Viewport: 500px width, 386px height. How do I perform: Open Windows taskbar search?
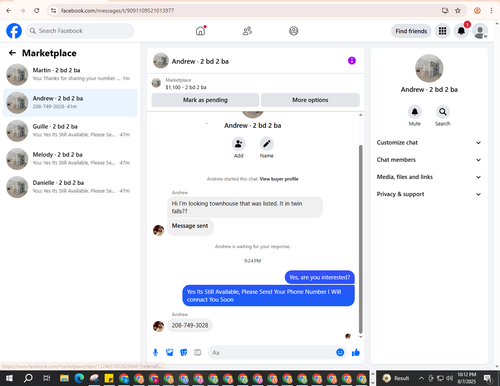pos(28,378)
